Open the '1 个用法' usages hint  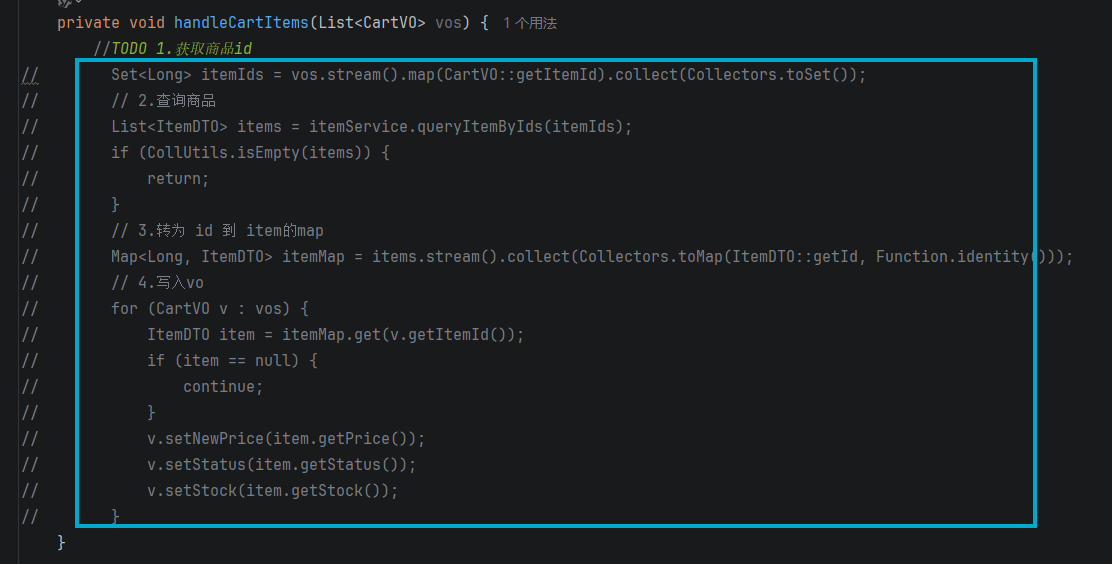pyautogui.click(x=530, y=23)
